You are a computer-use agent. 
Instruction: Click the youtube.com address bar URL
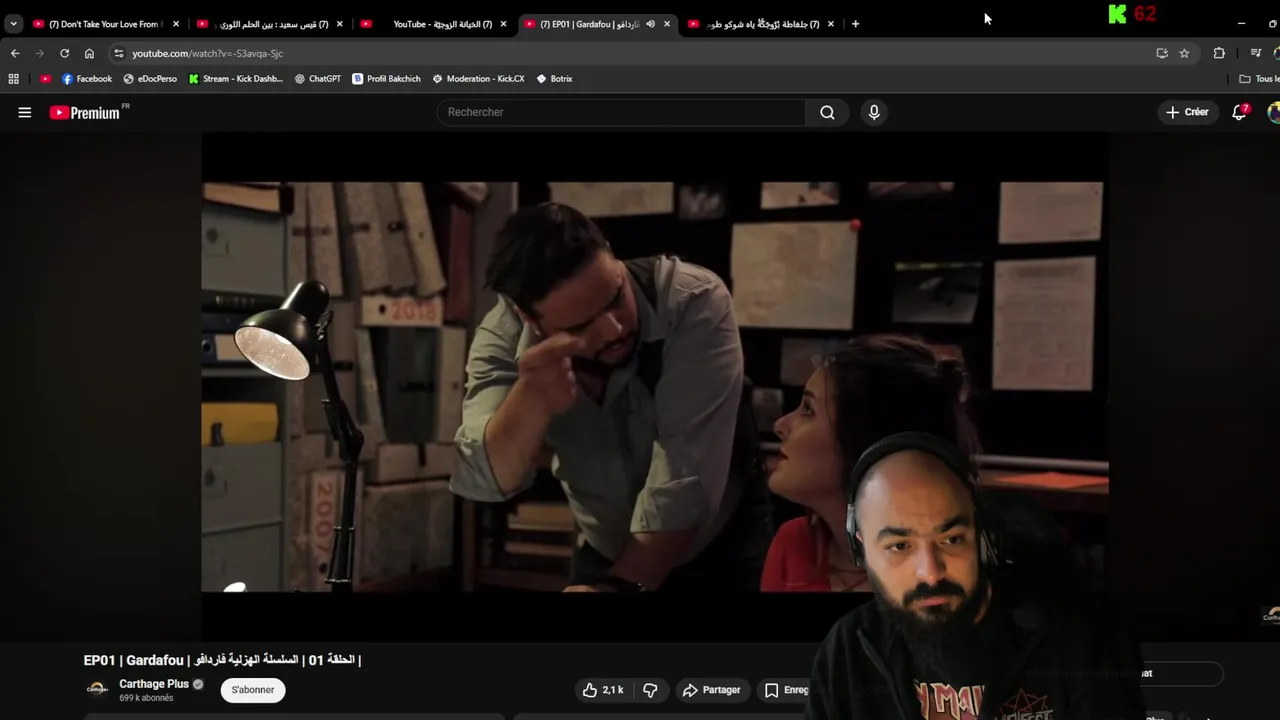click(x=207, y=53)
